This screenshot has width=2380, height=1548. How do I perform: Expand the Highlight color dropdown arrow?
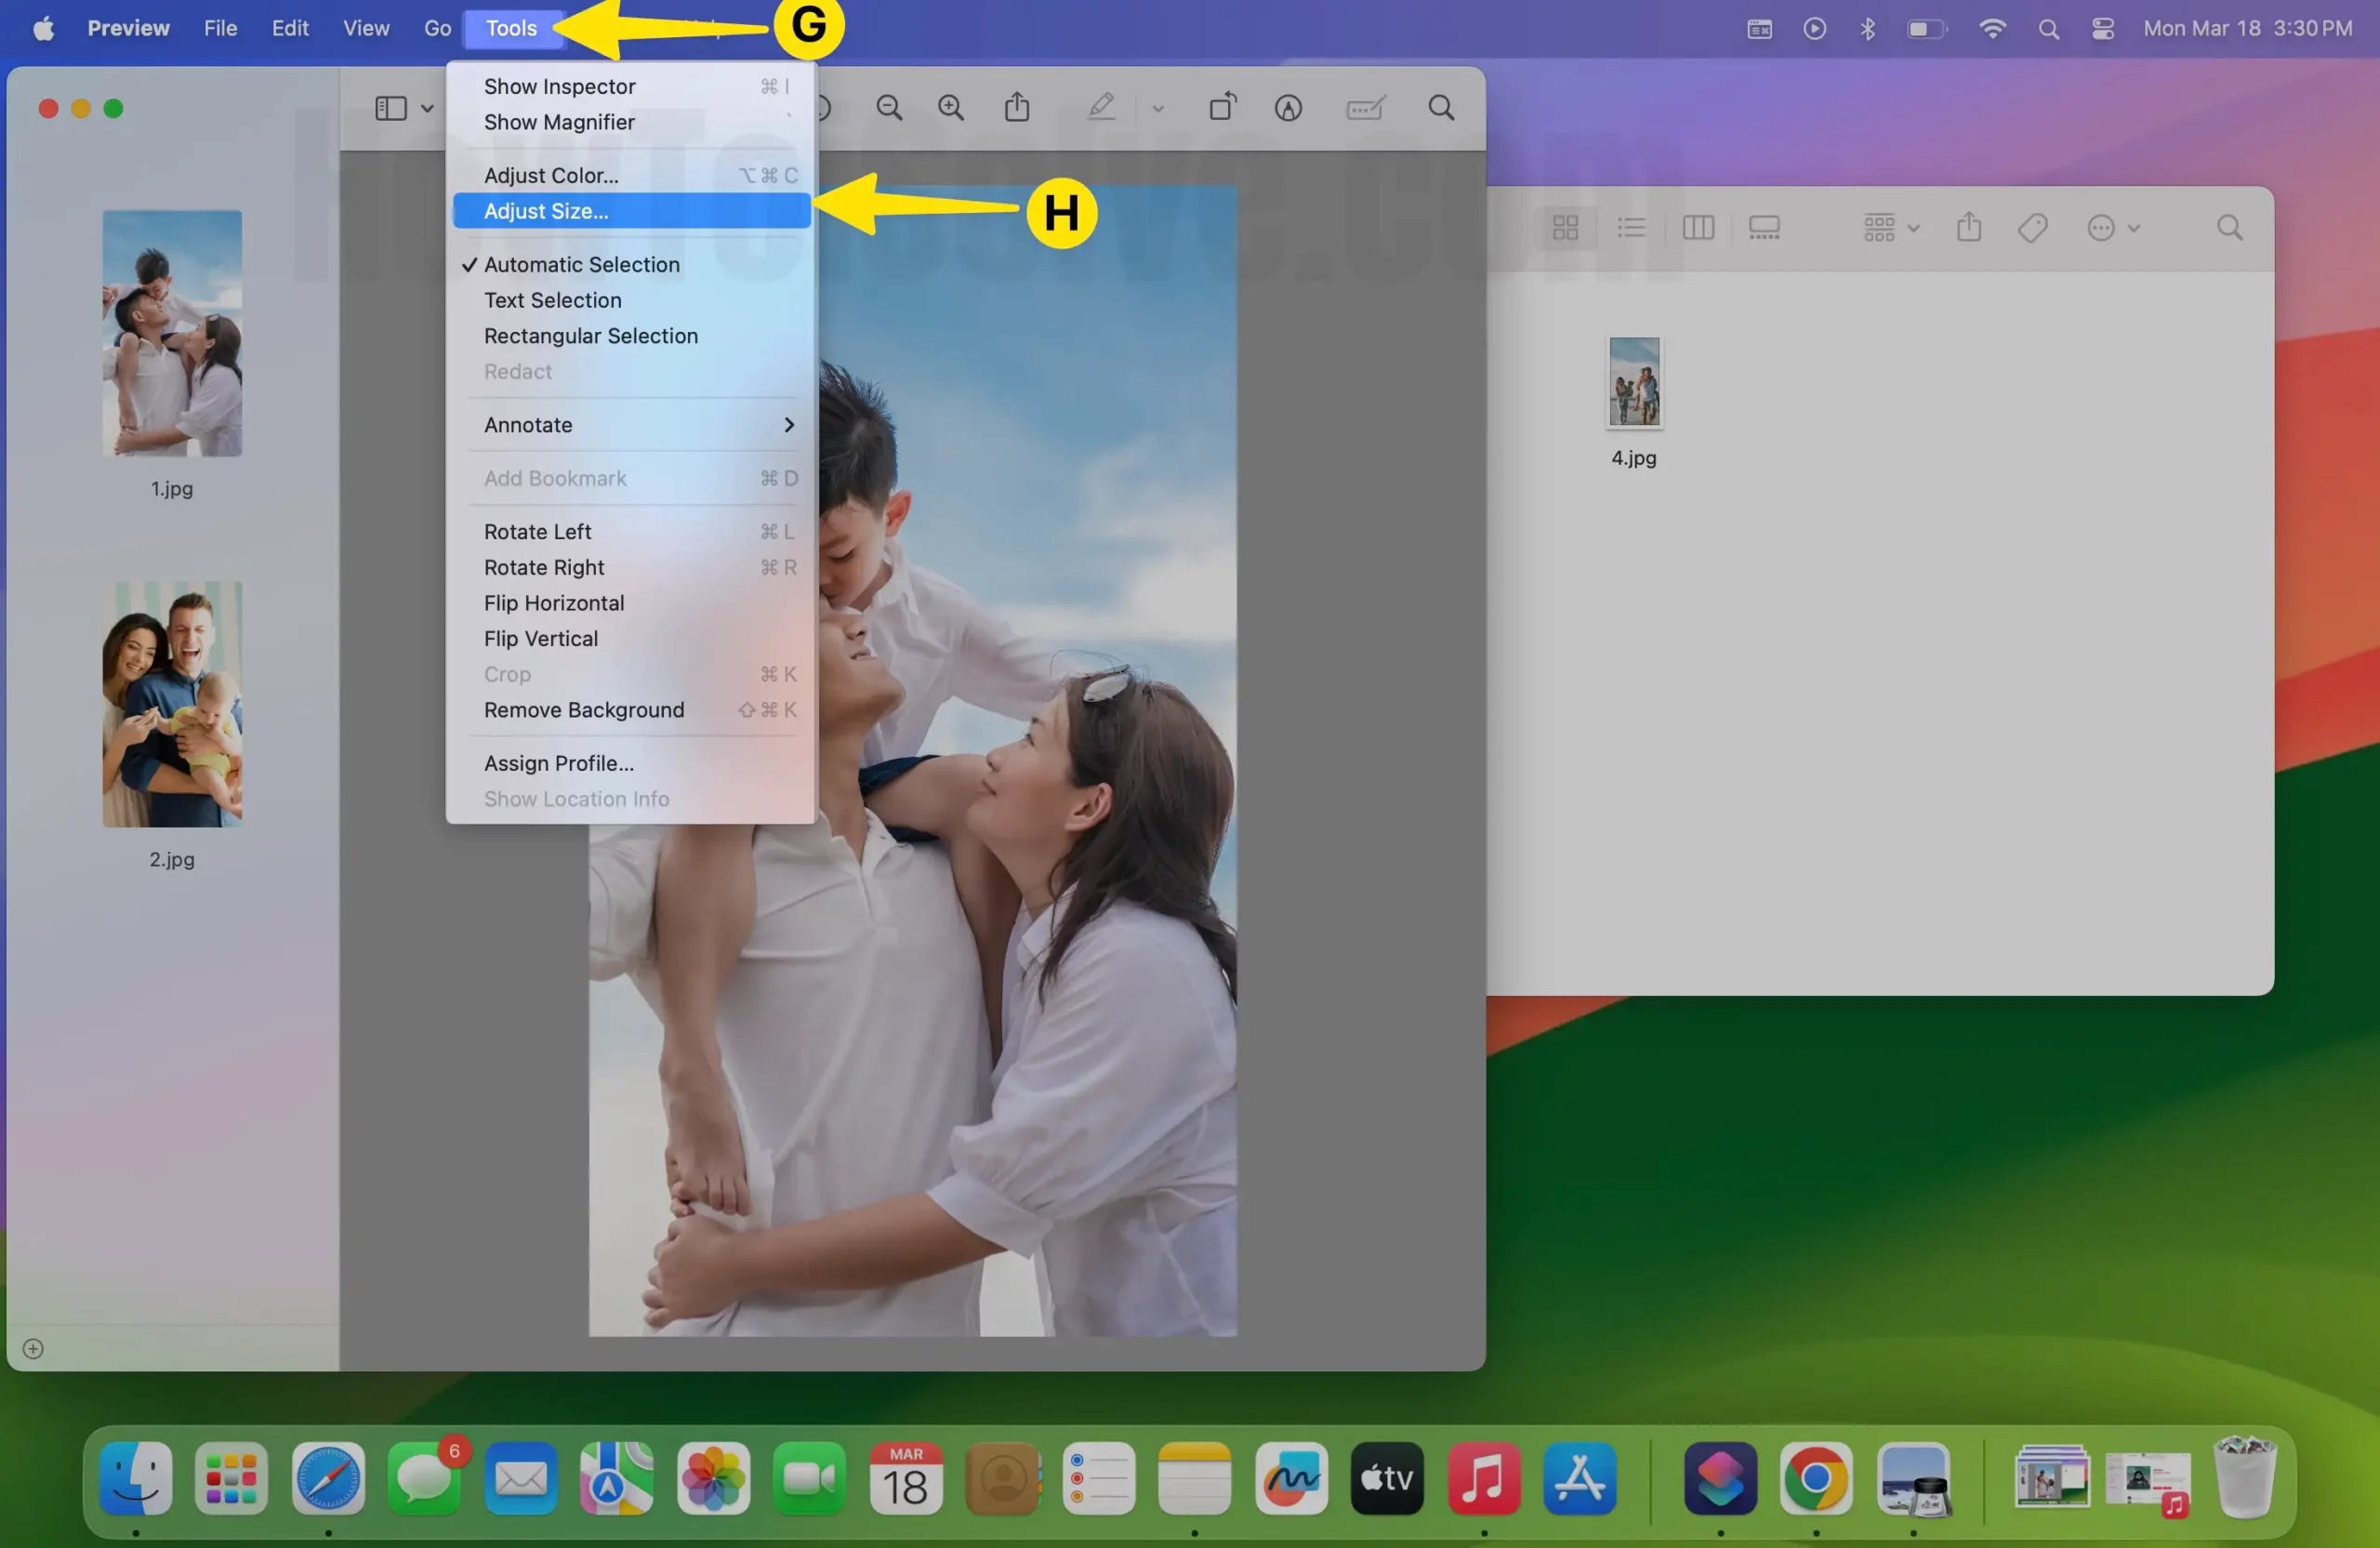pyautogui.click(x=1158, y=109)
